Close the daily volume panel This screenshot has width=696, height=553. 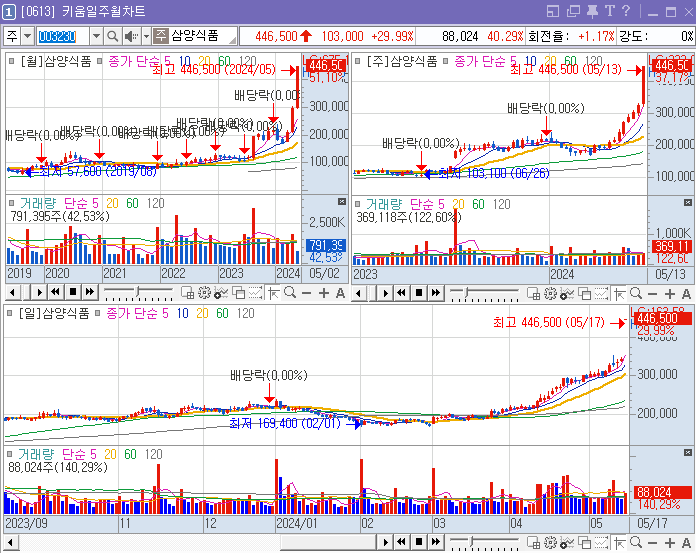688,453
